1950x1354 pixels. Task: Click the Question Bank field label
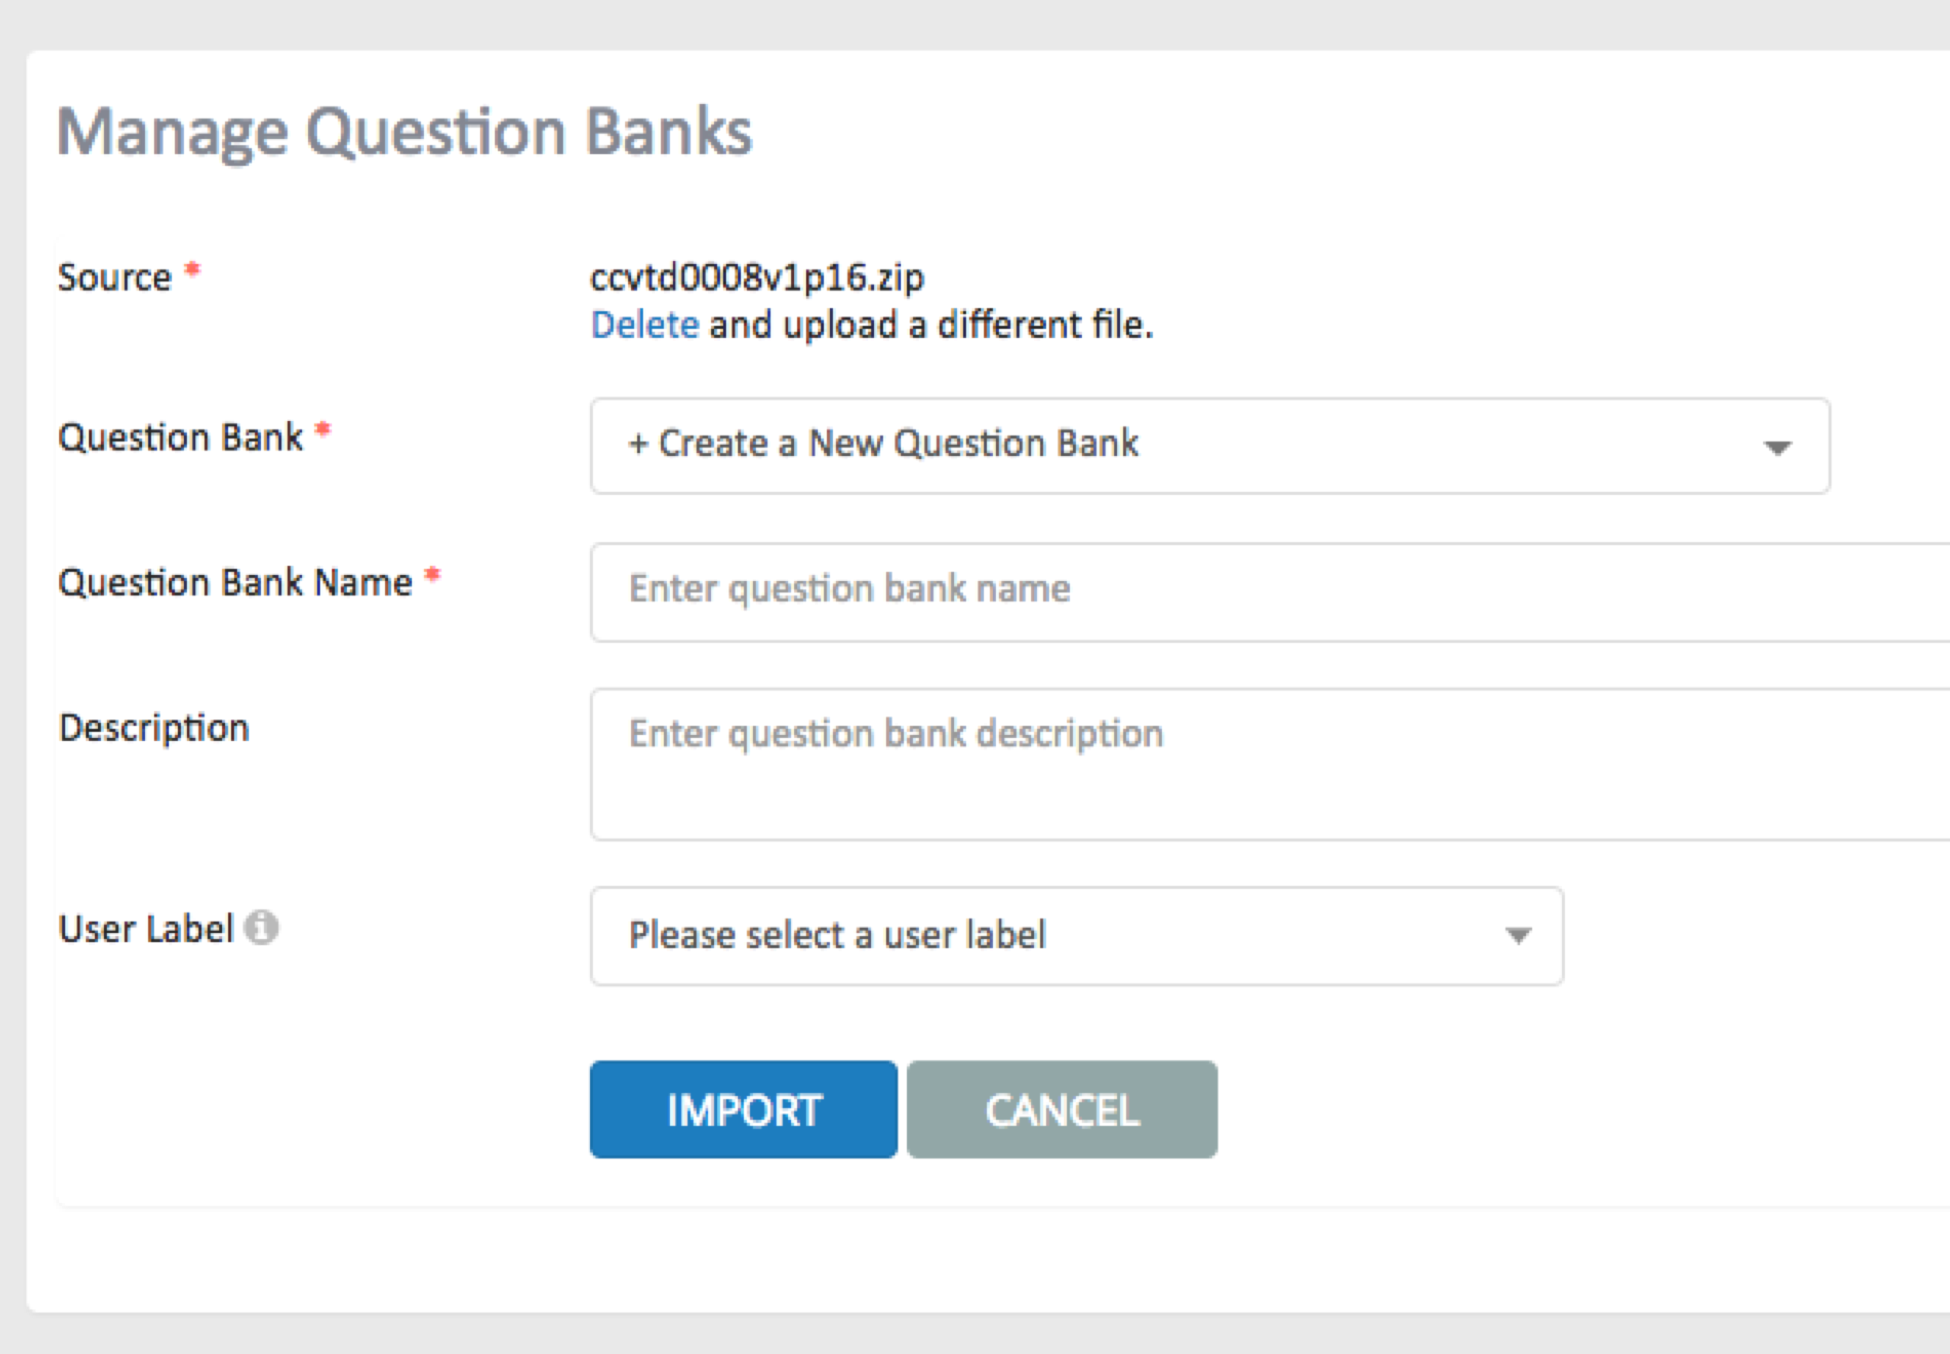[180, 438]
